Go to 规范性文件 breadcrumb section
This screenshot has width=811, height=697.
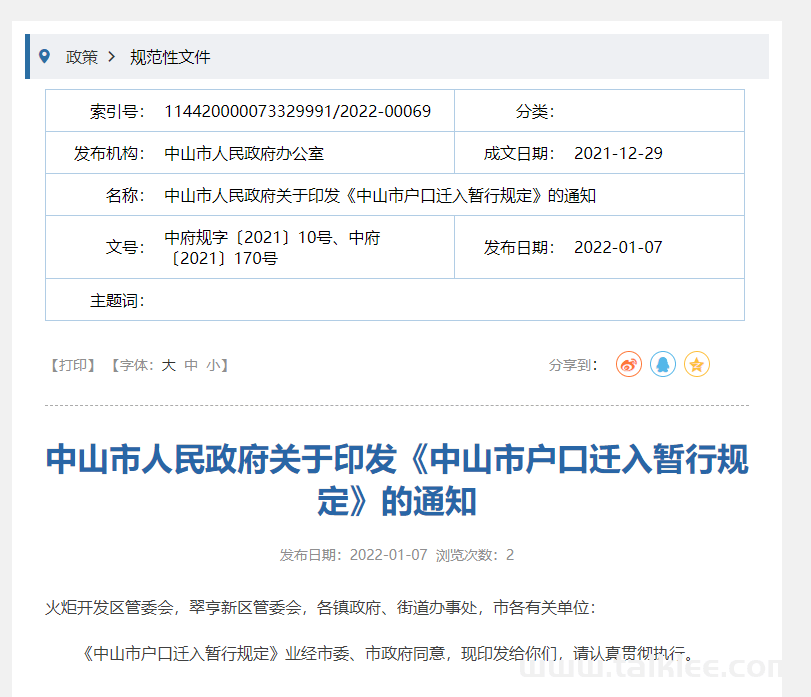[x=170, y=57]
